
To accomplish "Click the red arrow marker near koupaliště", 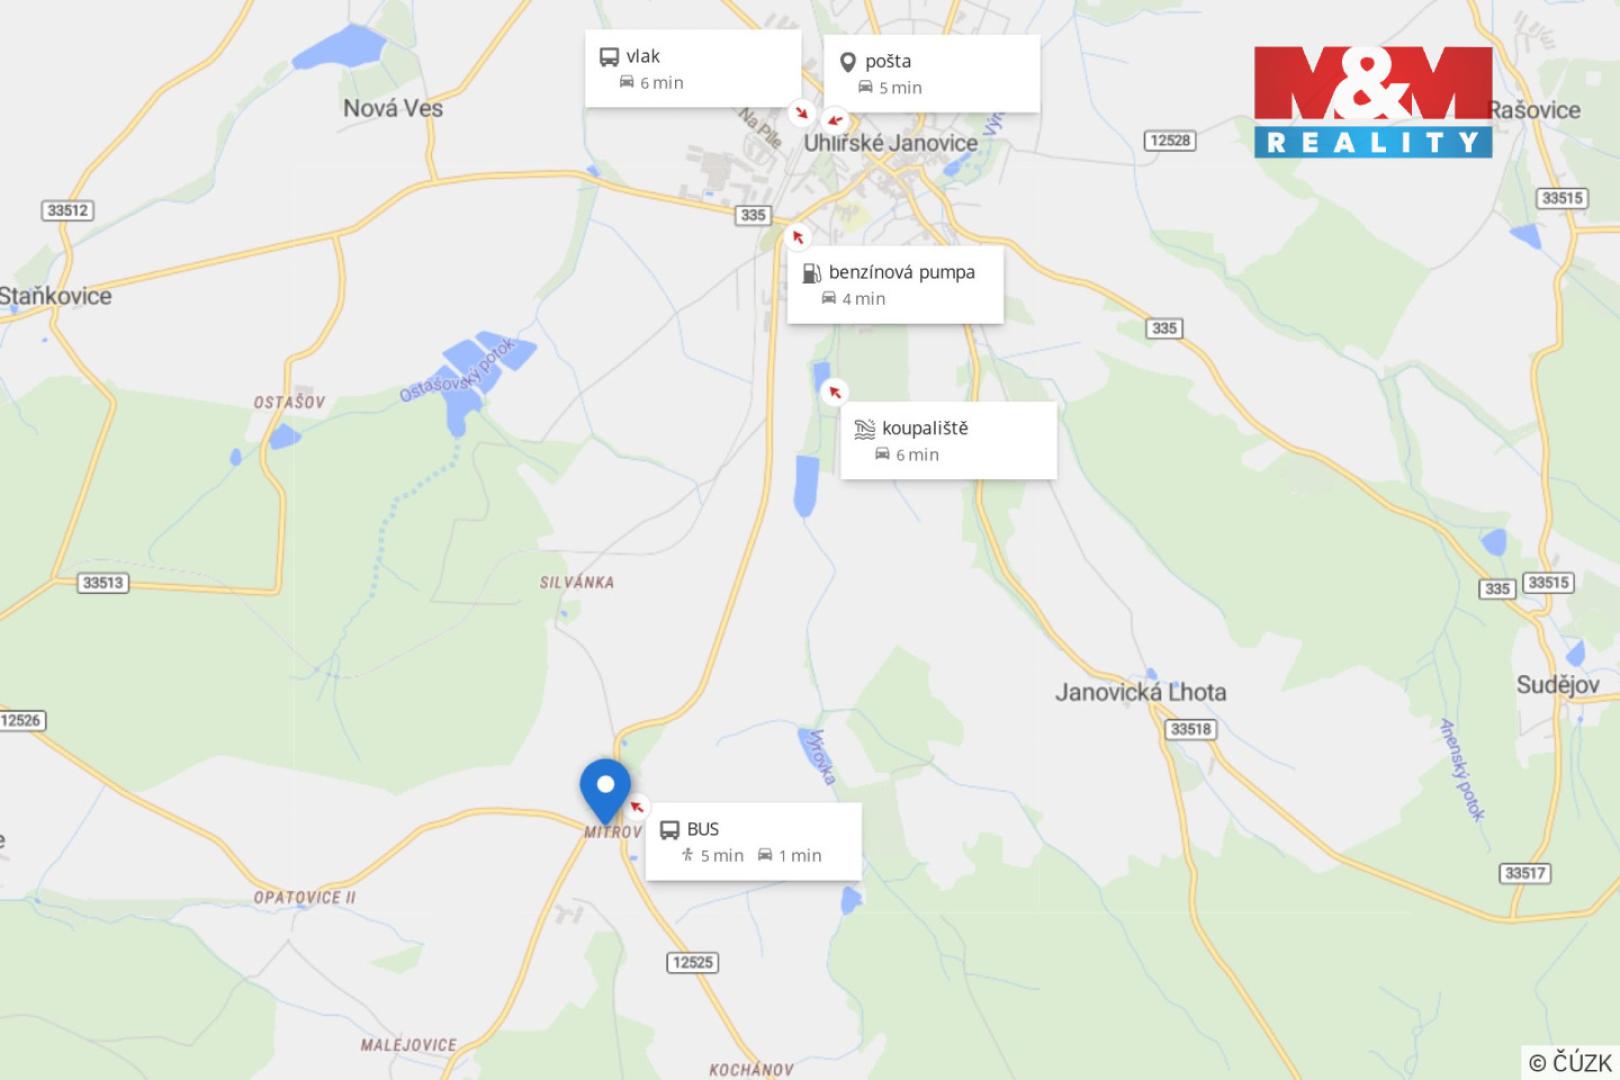I will [834, 392].
